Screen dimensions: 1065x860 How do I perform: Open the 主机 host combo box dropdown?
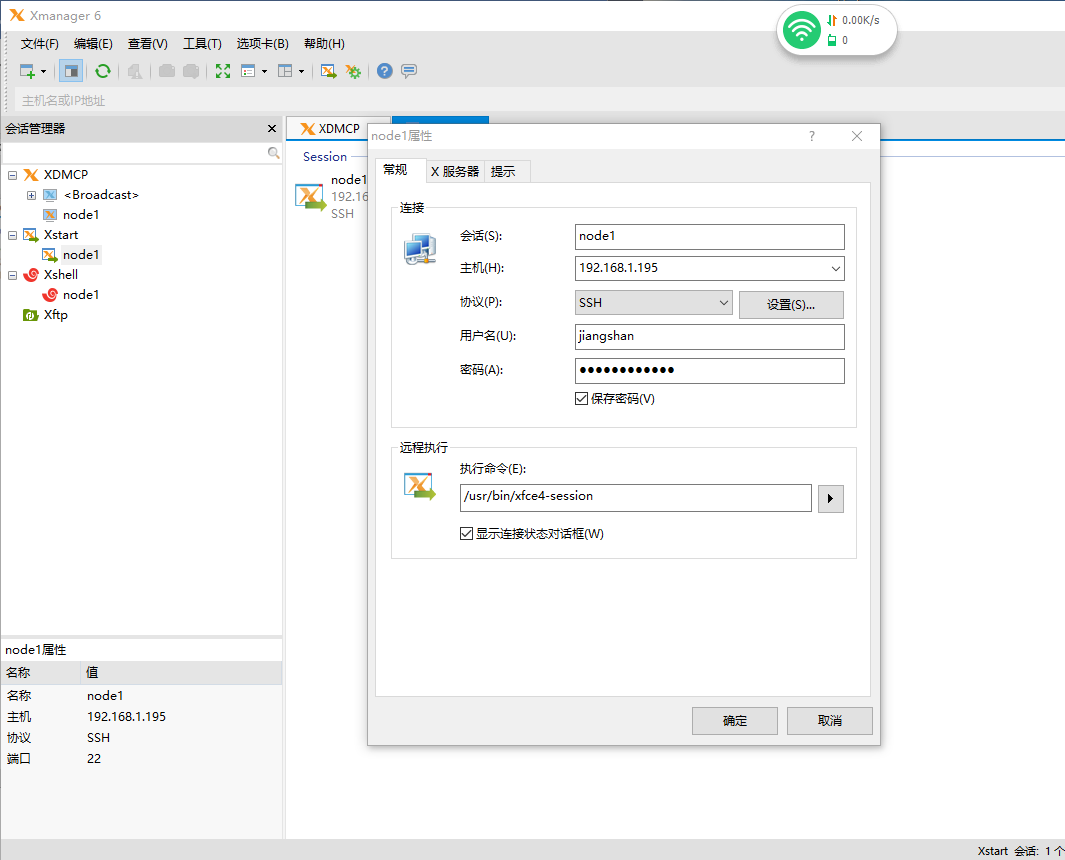[x=835, y=268]
